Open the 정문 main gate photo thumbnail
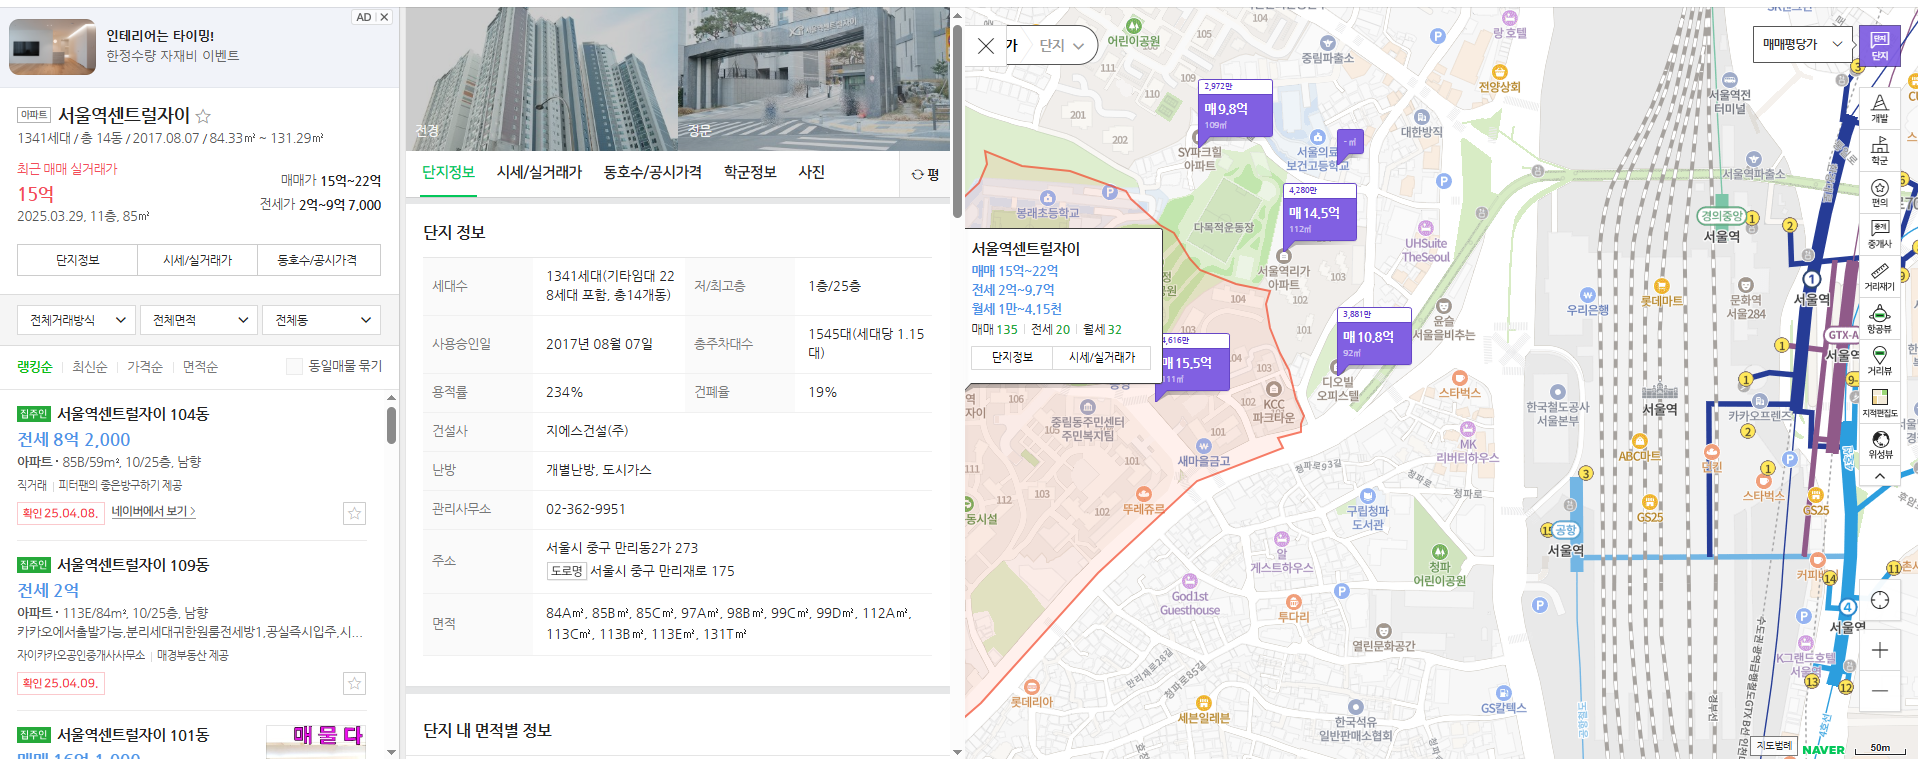The width and height of the screenshot is (1918, 759). [x=814, y=79]
